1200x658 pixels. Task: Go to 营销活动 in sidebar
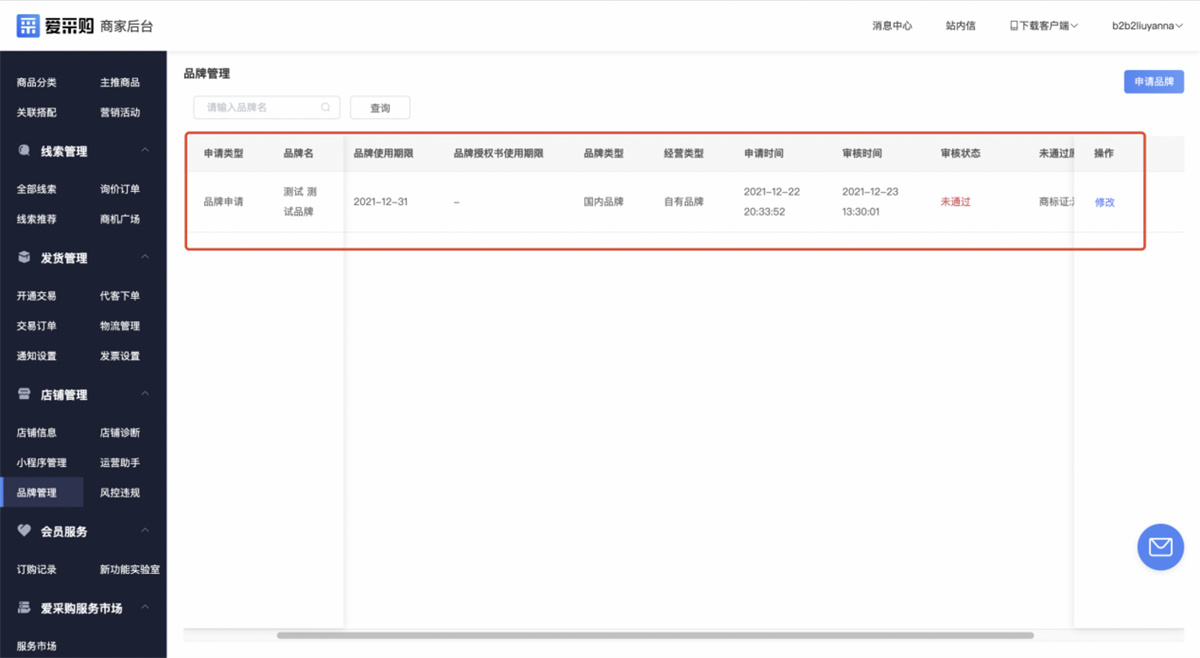tap(120, 113)
